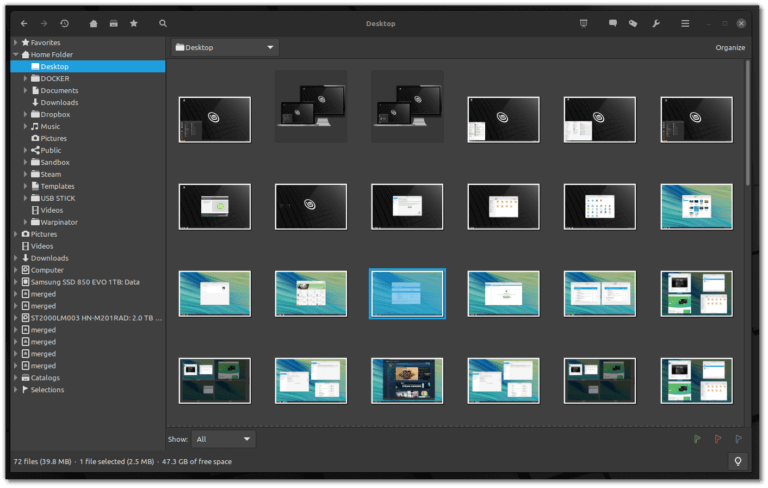Screen dimensions: 768x488
Task: Collapse the Home Folder tree node
Action: (x=16, y=54)
